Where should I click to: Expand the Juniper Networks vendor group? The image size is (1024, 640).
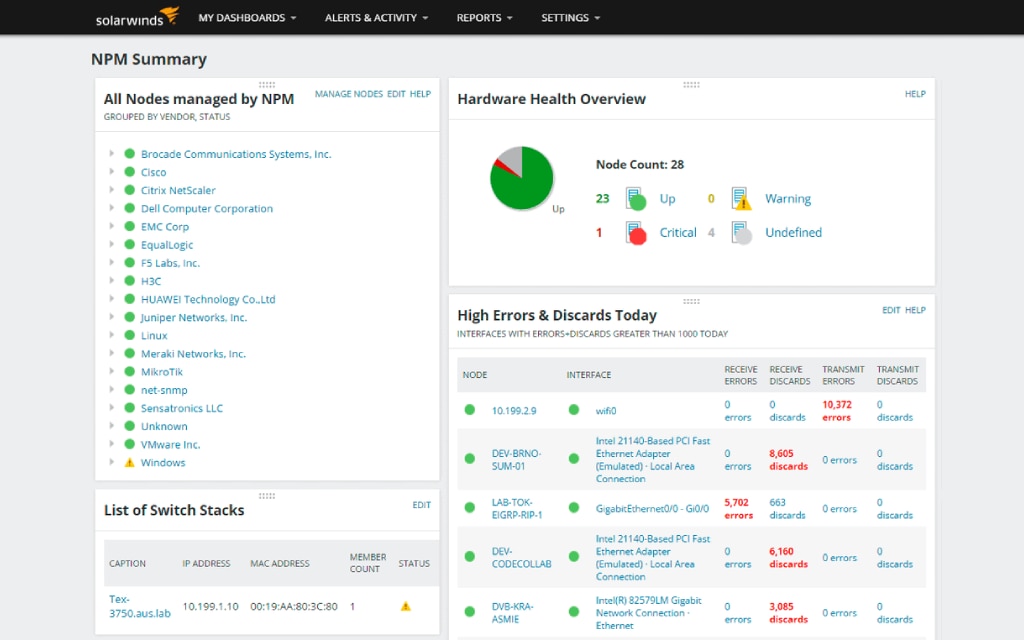[111, 317]
